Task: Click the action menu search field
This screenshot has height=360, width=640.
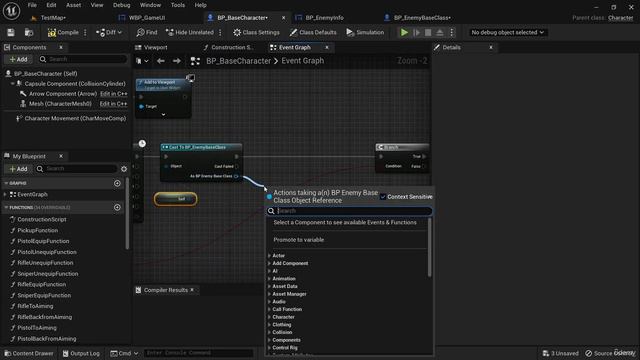Action: 349,211
